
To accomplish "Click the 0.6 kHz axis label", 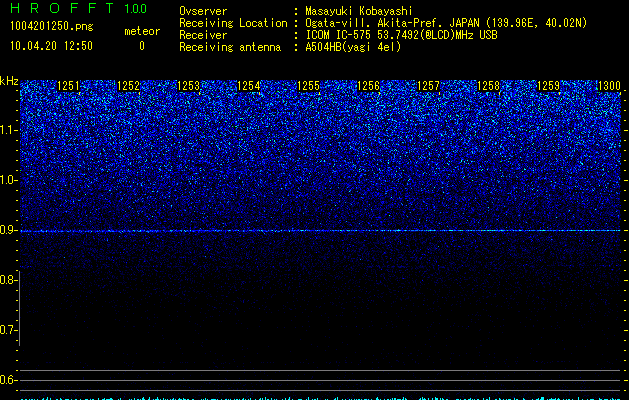I will [x=9, y=380].
